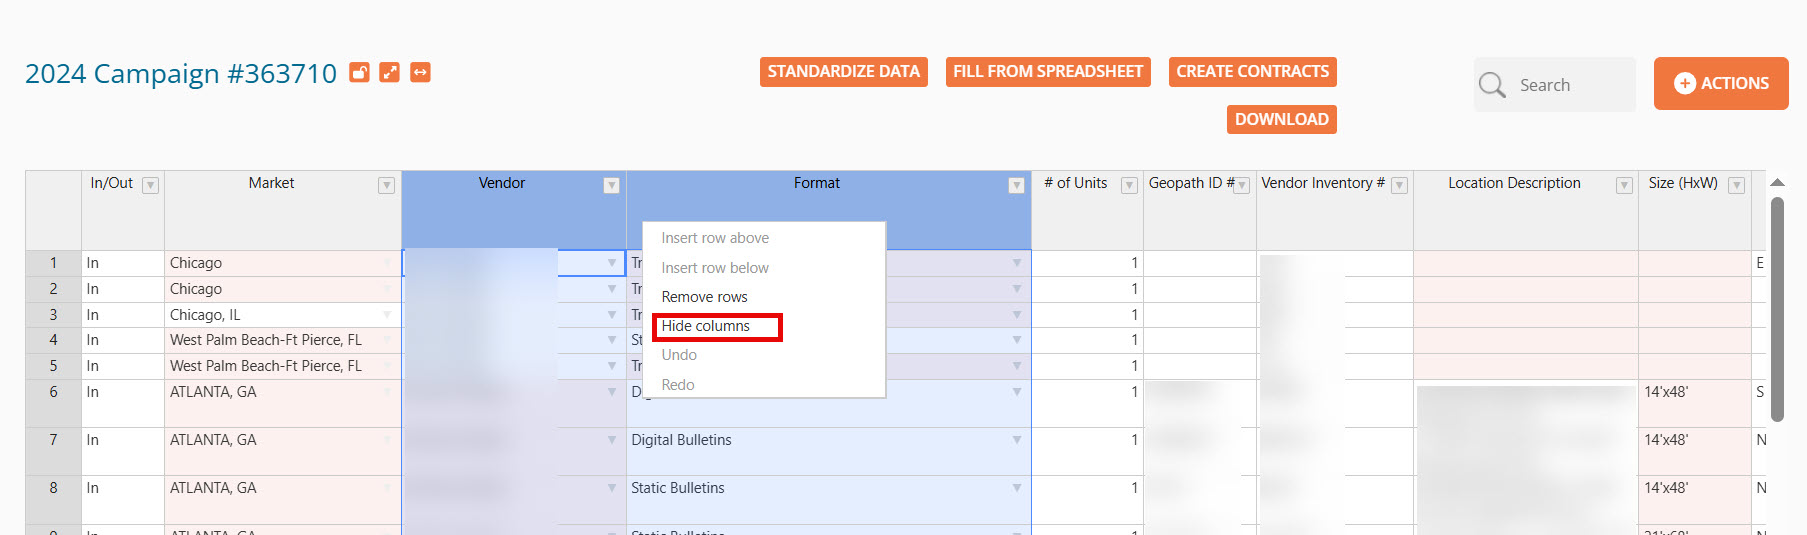This screenshot has width=1807, height=535.
Task: Expand Format dropdown for Digital Bulletins row 7
Action: (1016, 440)
